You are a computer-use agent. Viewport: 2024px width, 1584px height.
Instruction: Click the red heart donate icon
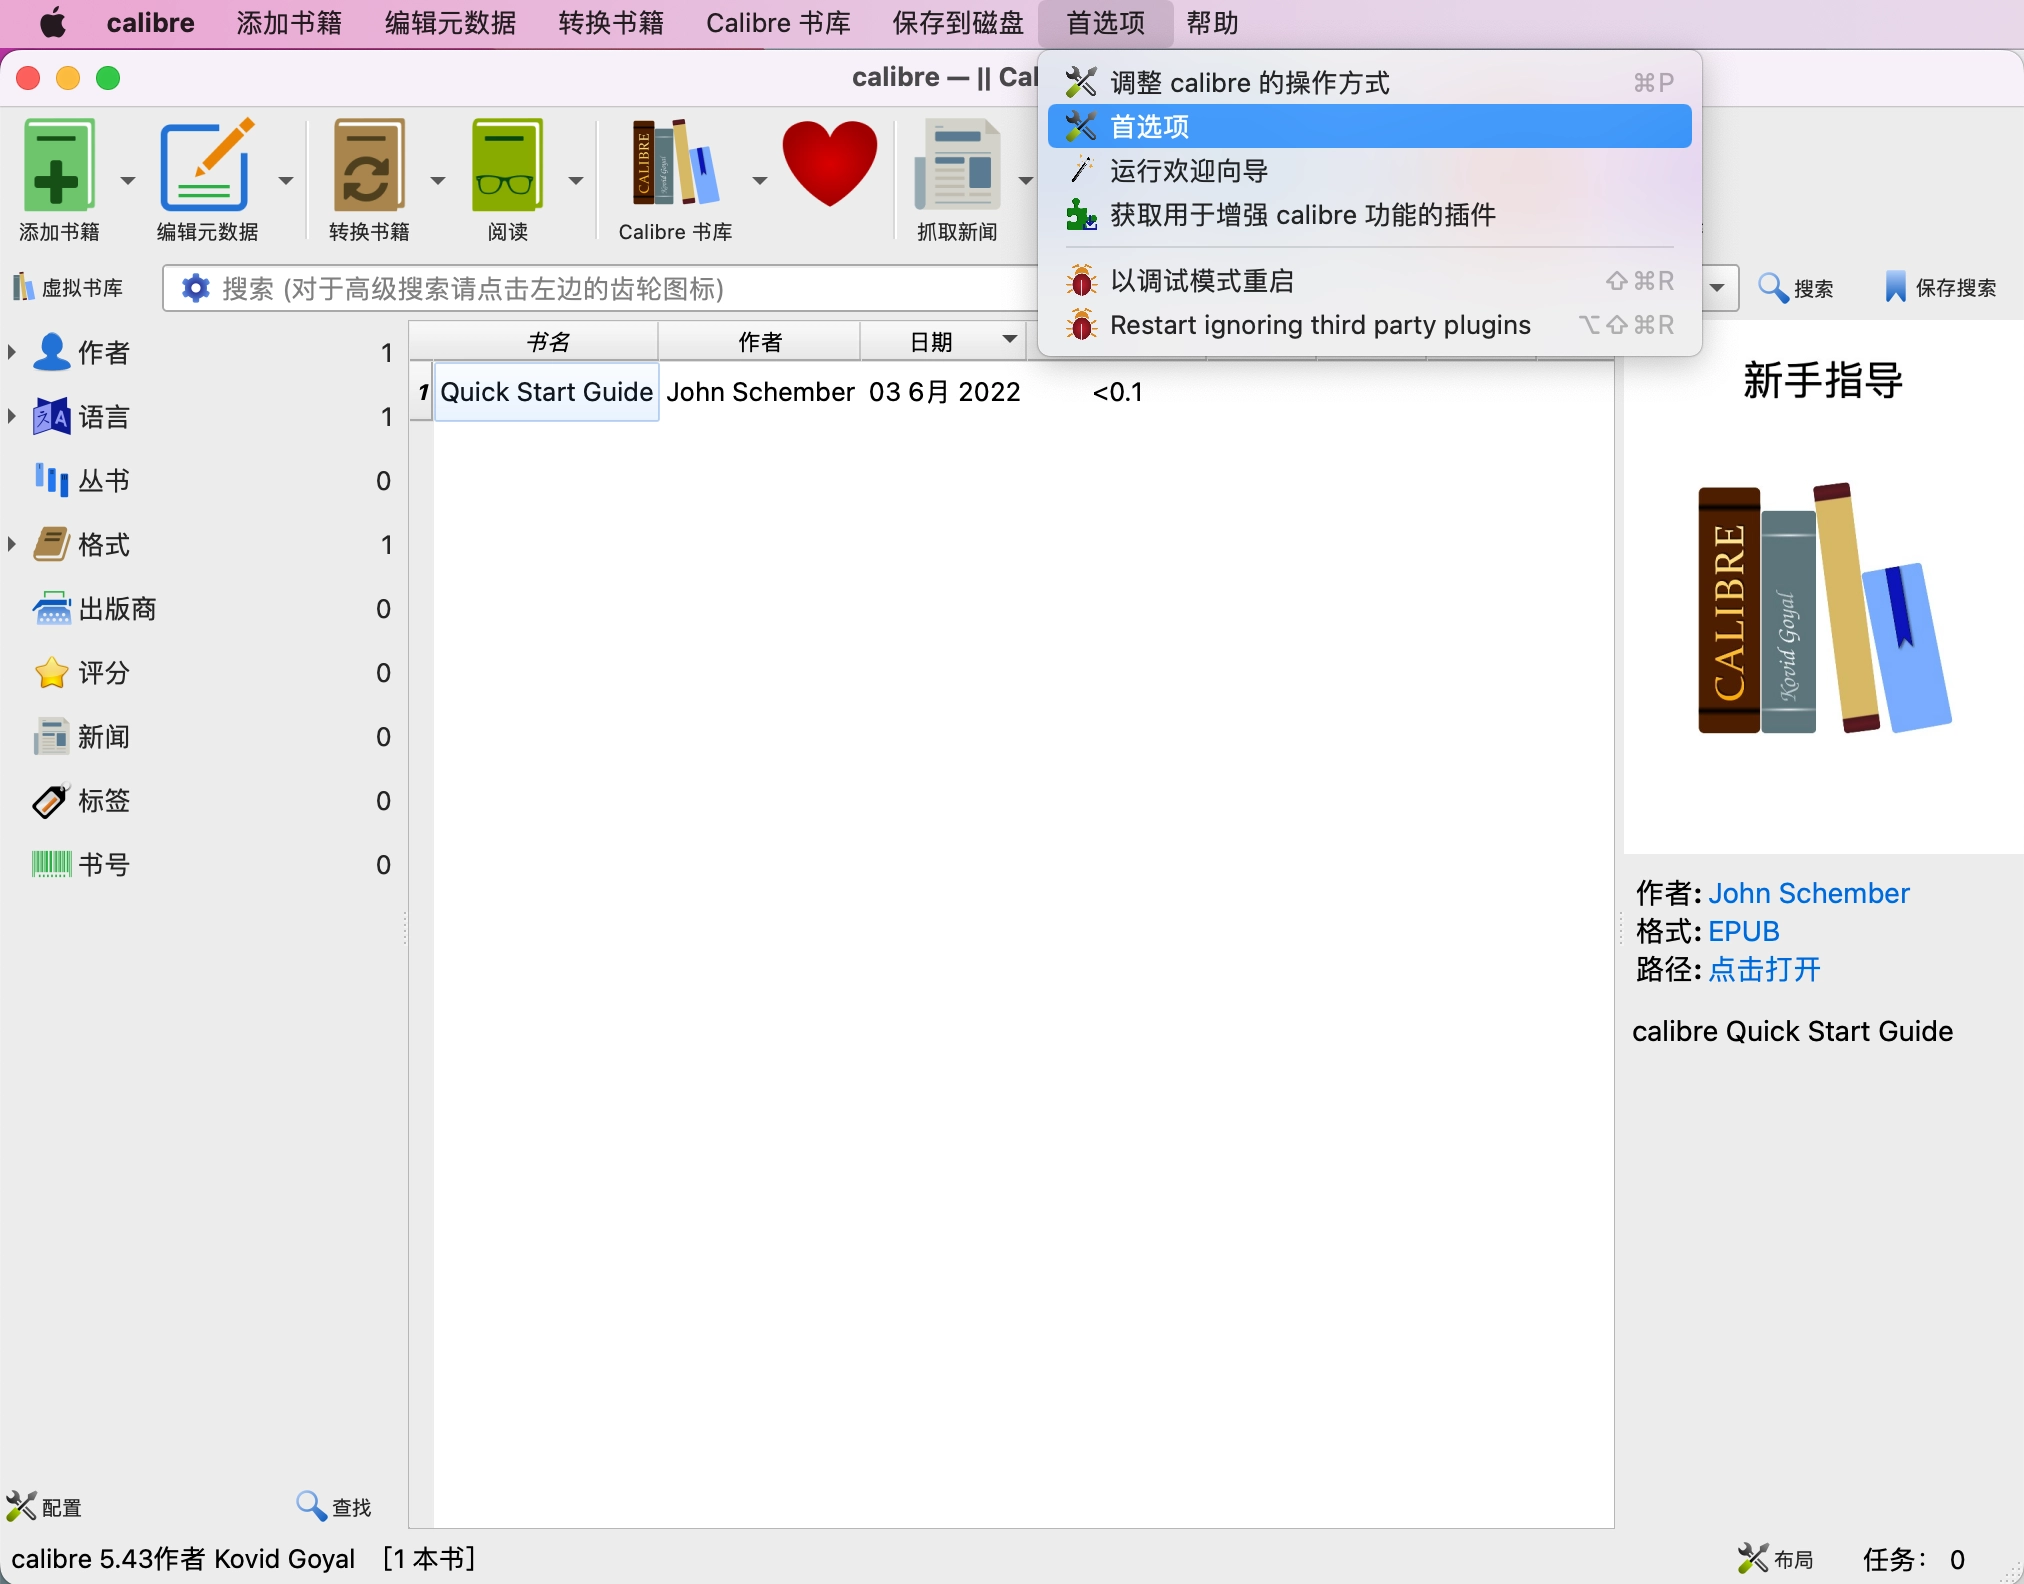click(x=829, y=164)
